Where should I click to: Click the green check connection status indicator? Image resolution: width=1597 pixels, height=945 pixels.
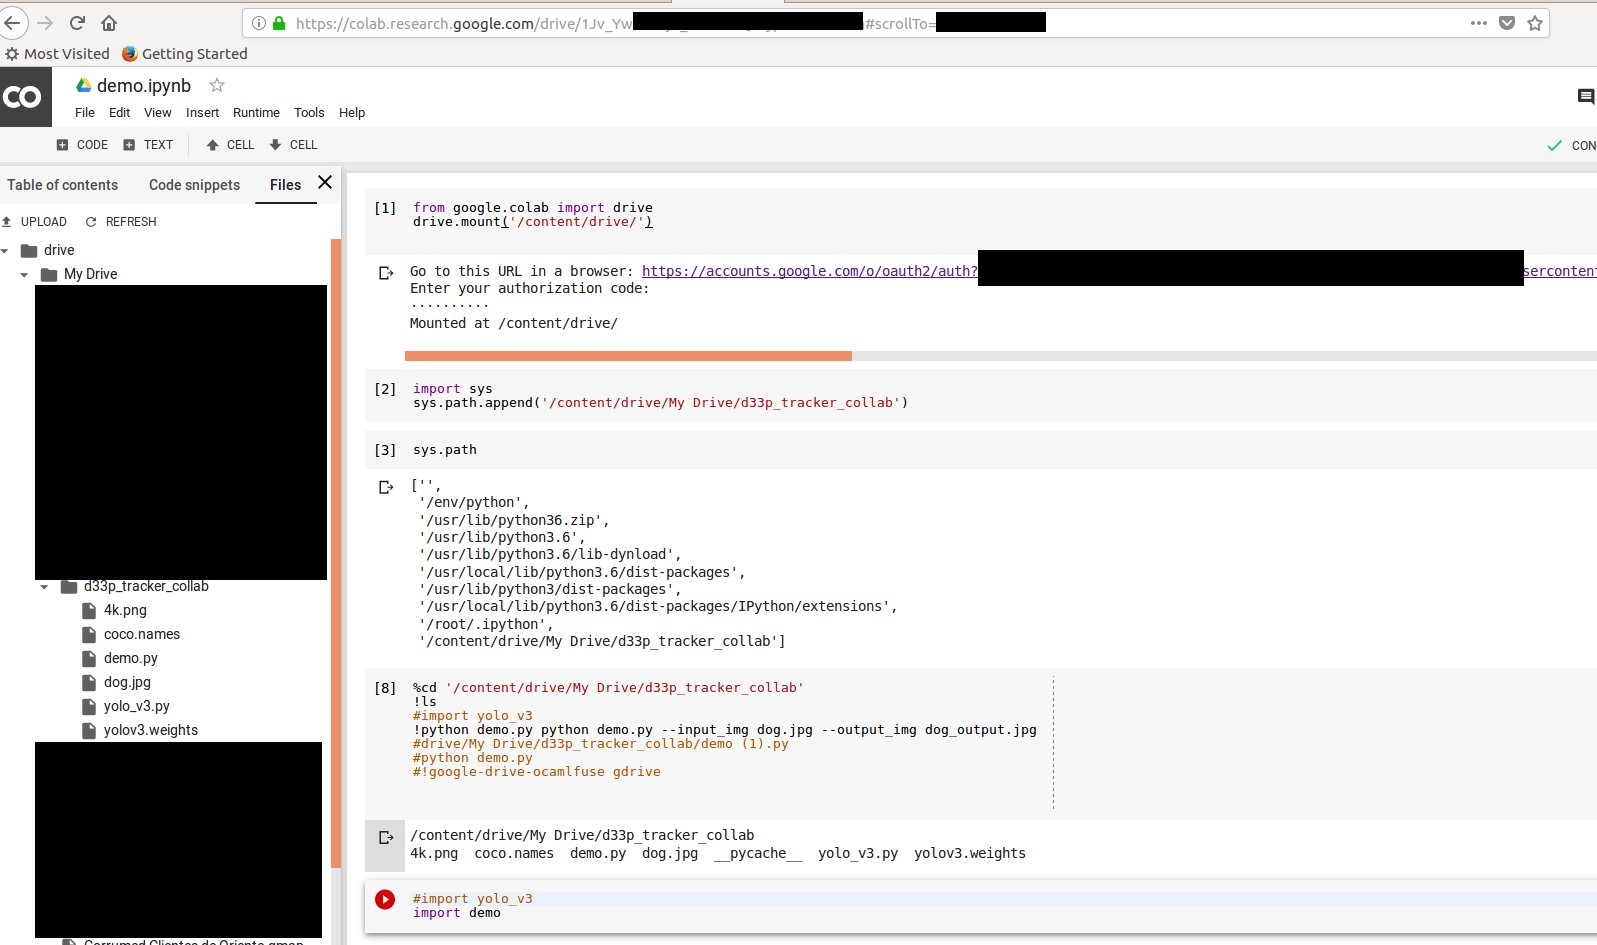coord(1554,146)
